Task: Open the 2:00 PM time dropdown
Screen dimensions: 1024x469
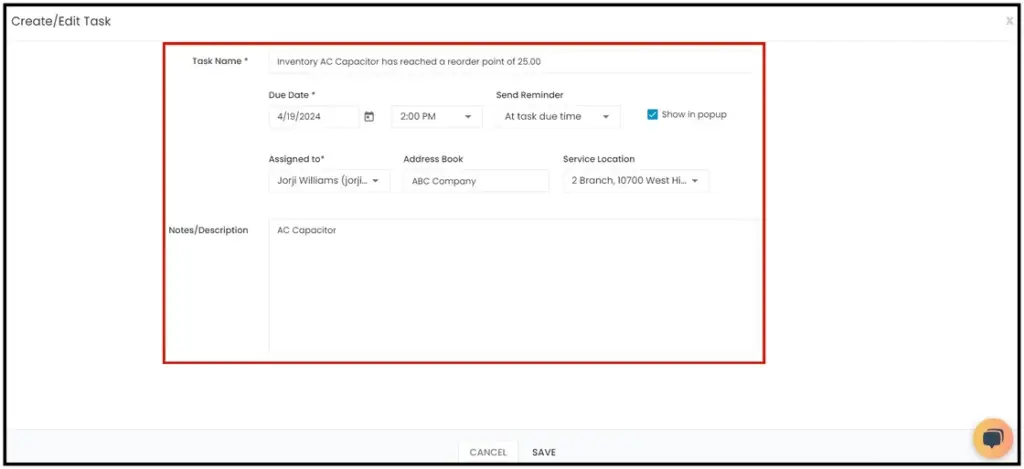Action: [436, 116]
